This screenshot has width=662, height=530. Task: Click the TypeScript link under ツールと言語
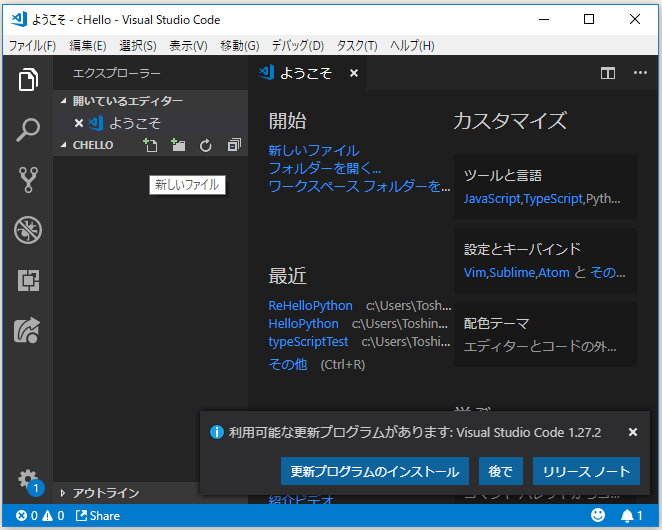click(553, 198)
